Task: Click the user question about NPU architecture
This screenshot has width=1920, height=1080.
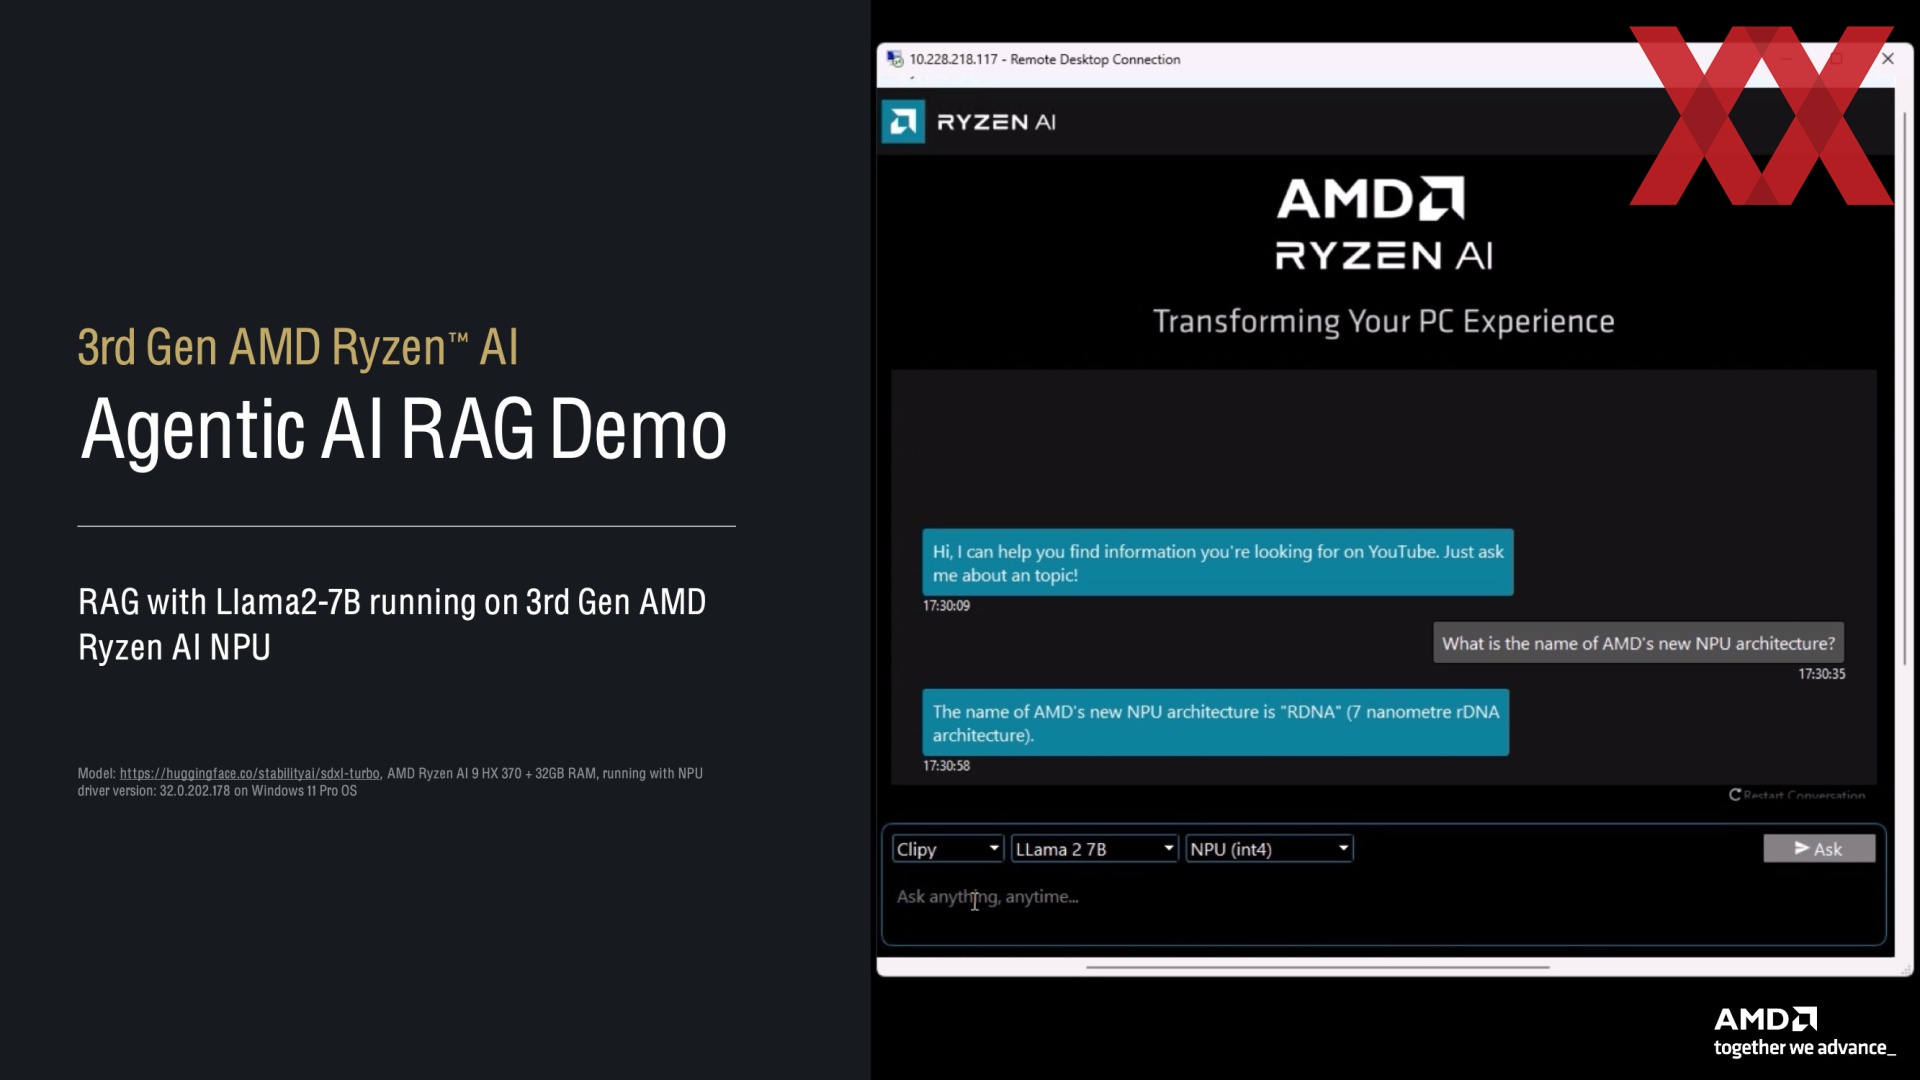Action: pos(1638,643)
